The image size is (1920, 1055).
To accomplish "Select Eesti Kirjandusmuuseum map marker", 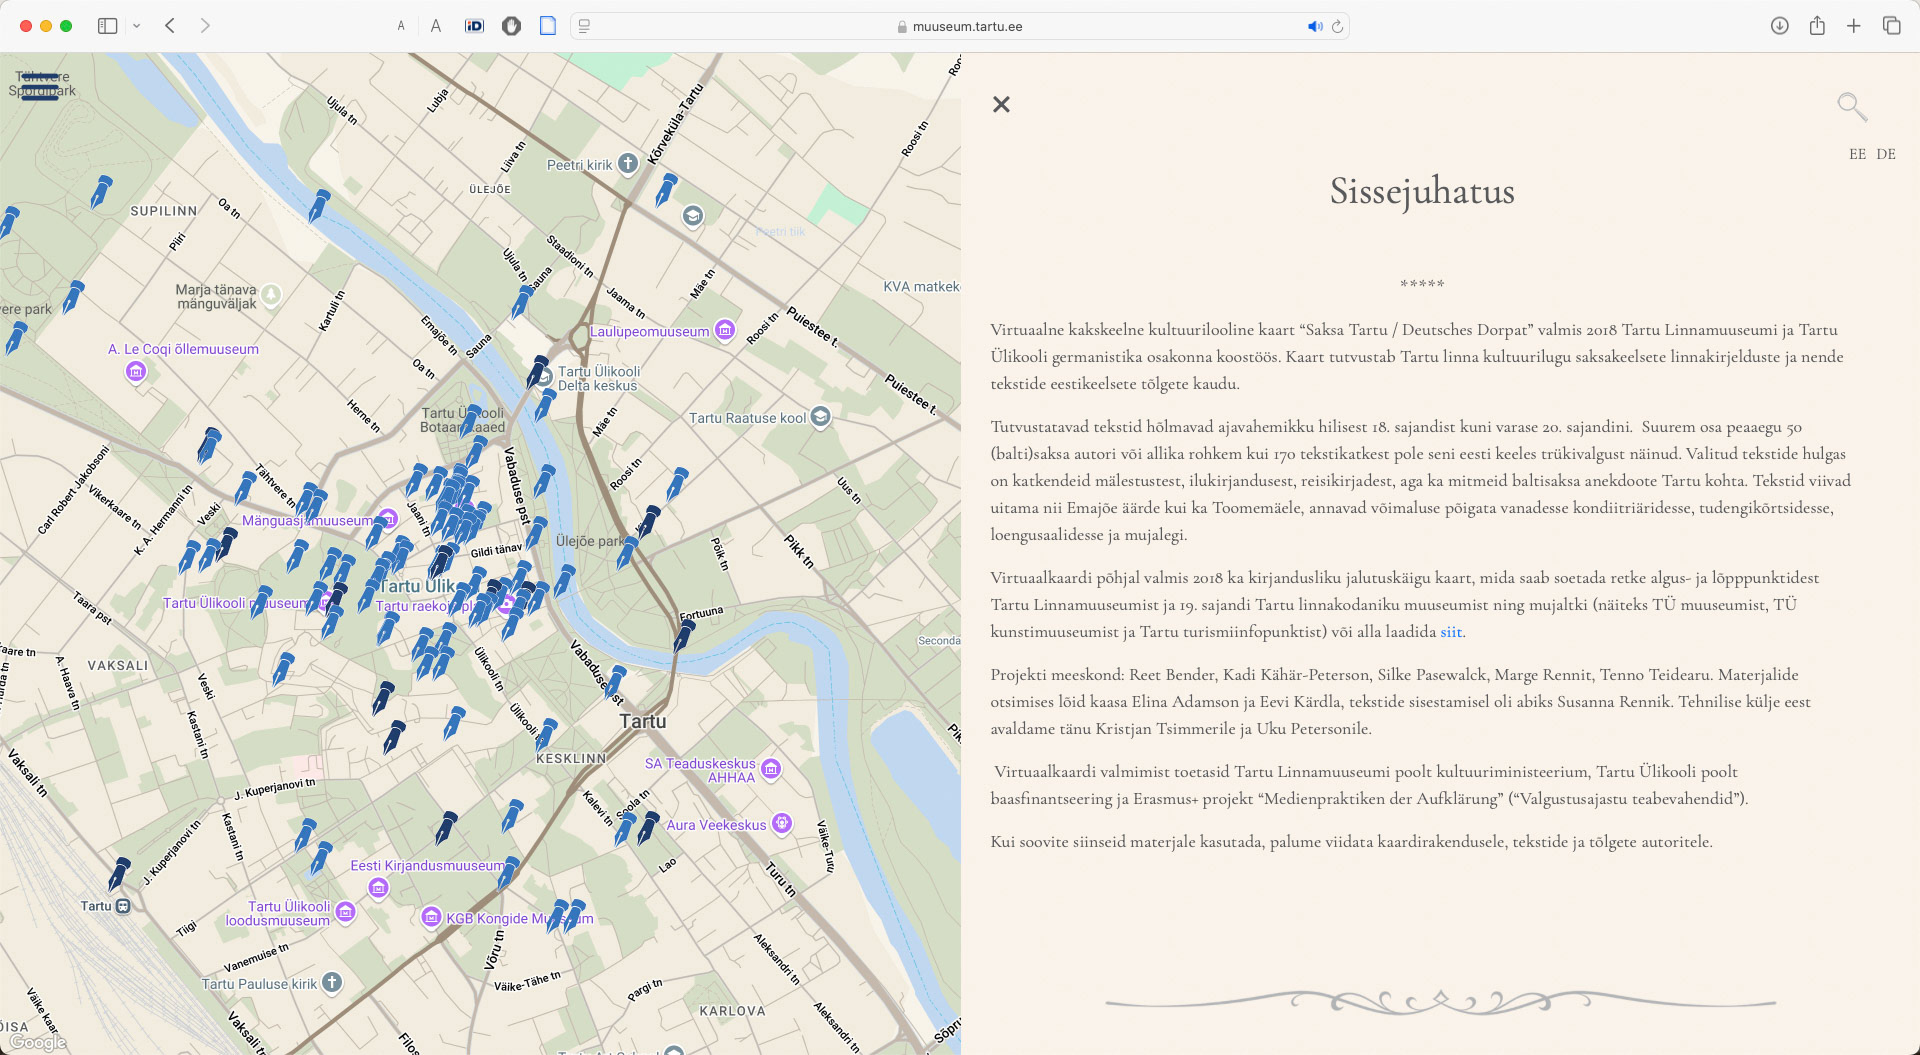I will 378,888.
